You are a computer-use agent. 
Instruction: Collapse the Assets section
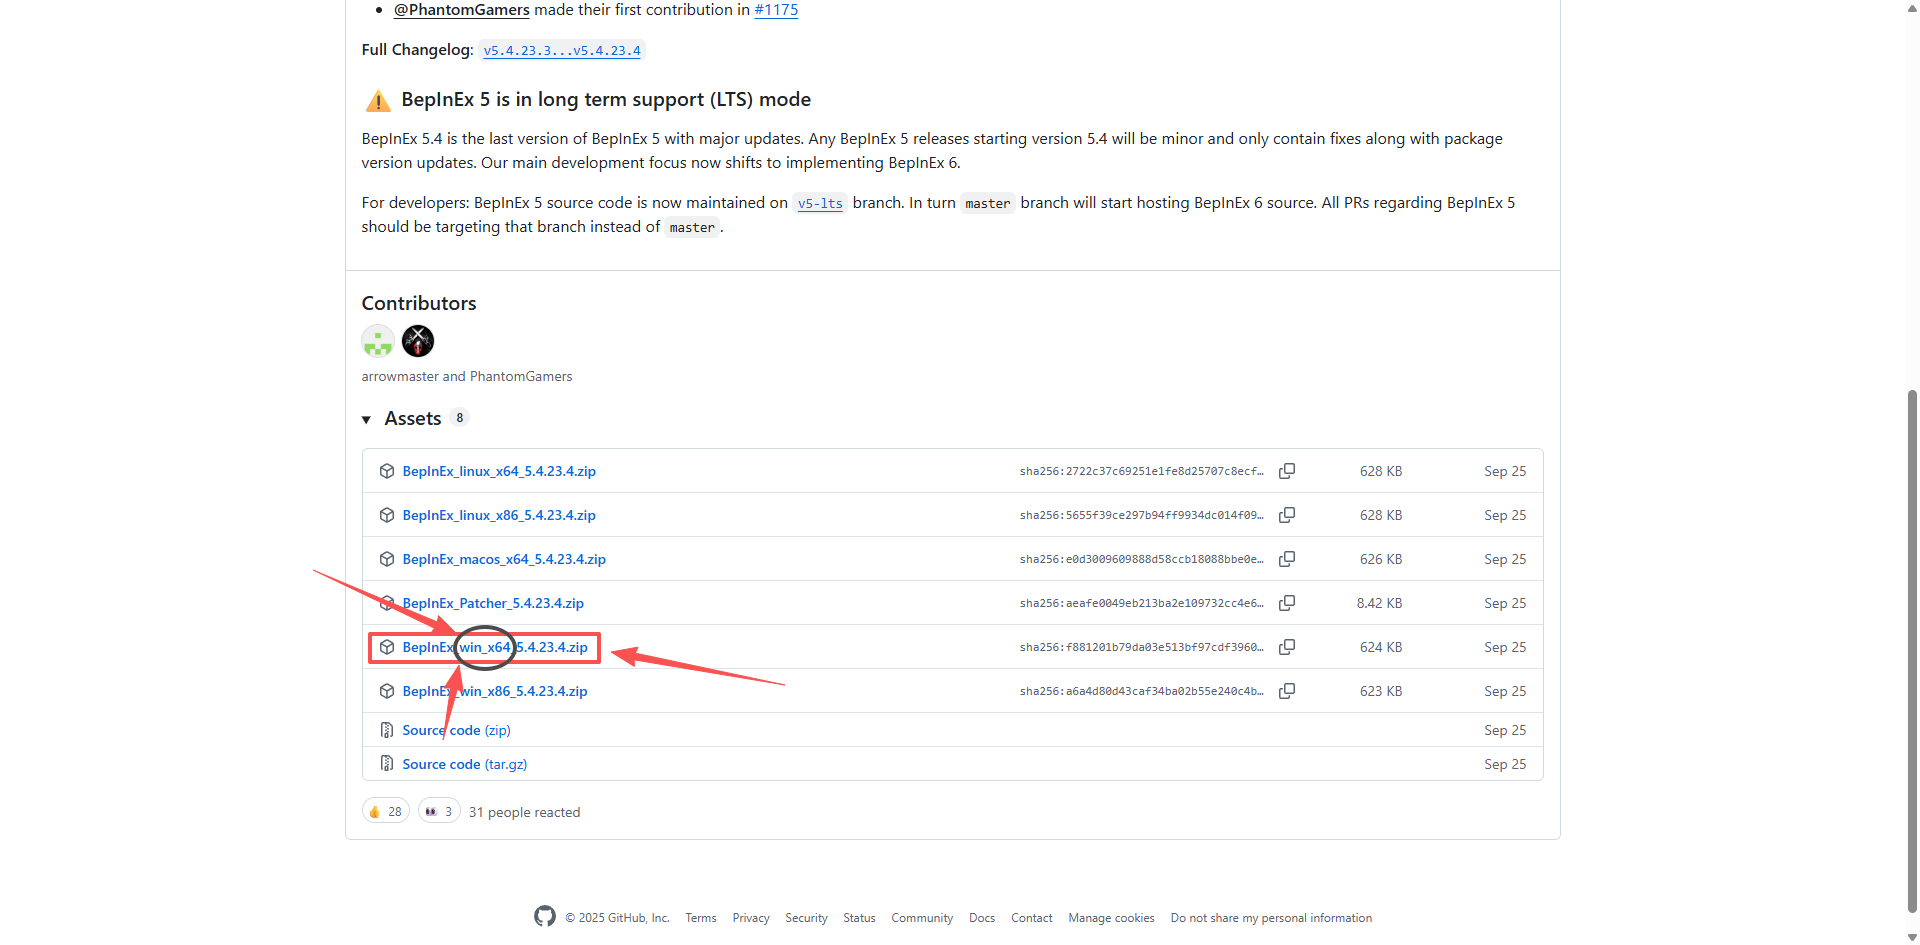pos(367,419)
